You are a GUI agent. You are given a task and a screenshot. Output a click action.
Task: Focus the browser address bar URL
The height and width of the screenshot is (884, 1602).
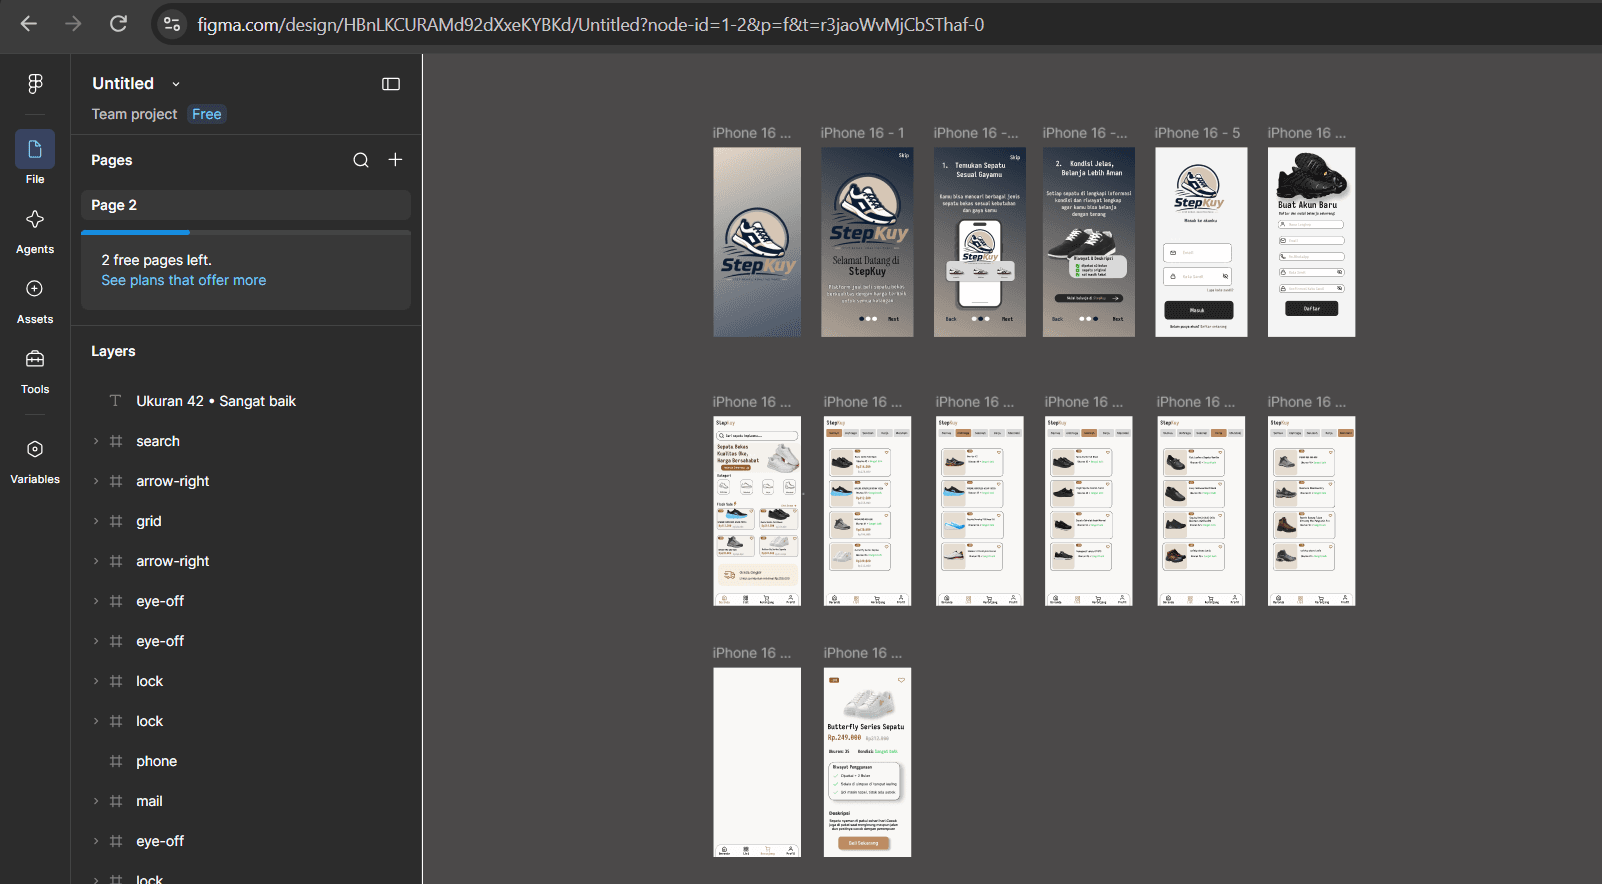(x=591, y=24)
